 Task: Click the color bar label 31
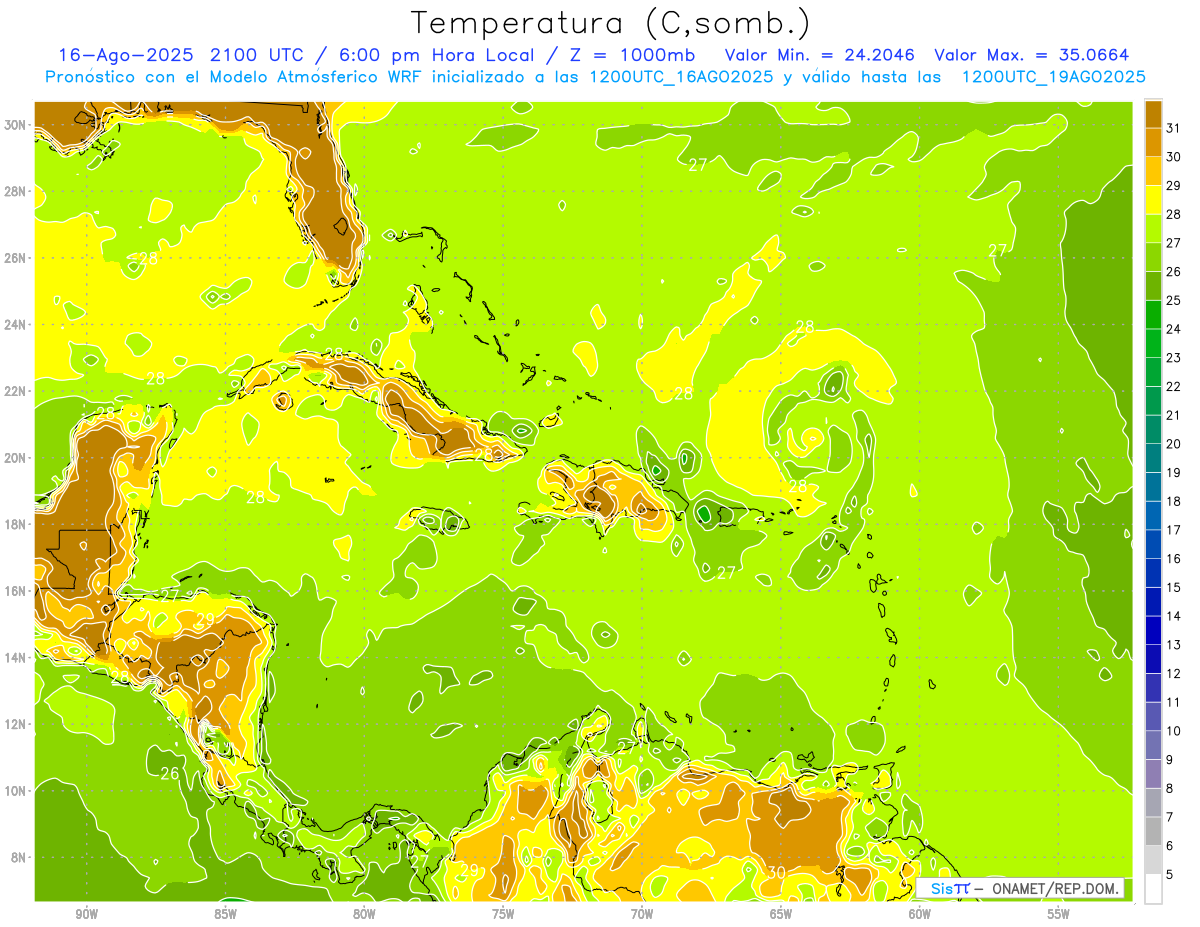click(1173, 128)
